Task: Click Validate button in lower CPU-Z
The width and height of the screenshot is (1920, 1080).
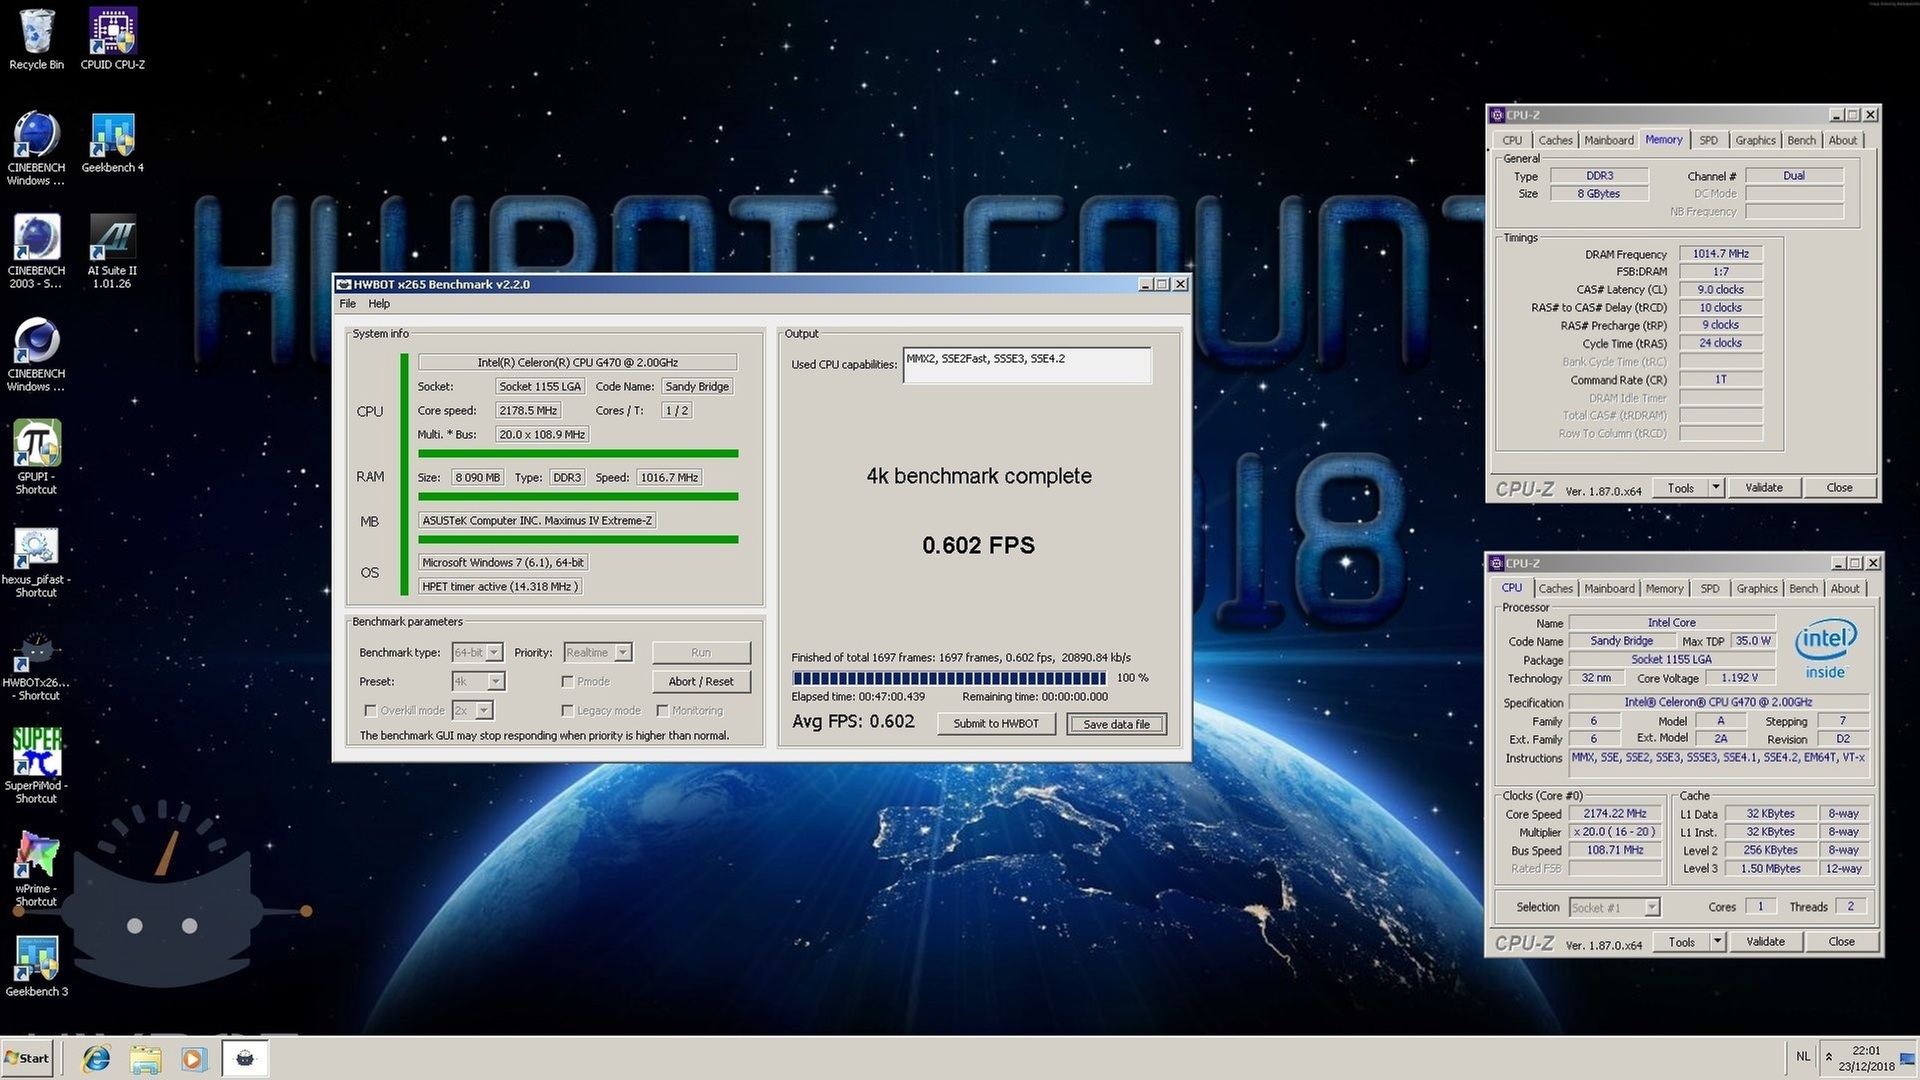Action: [1765, 942]
